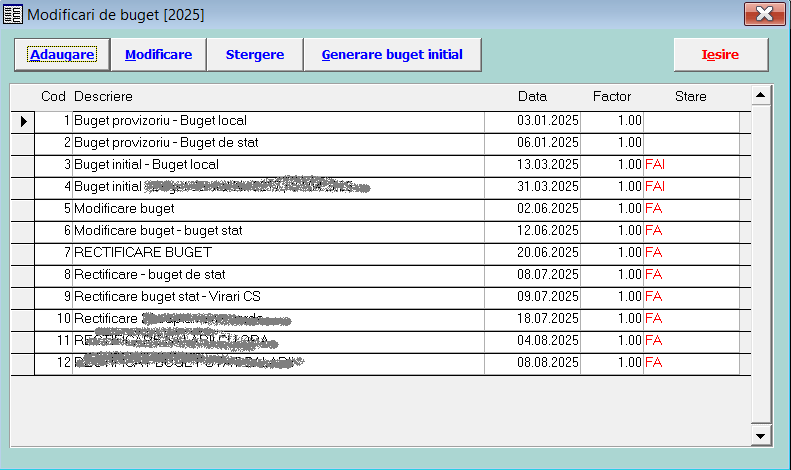This screenshot has height=470, width=791.
Task: Select Rectificare buget stat - Virari CS
Action: [167, 297]
